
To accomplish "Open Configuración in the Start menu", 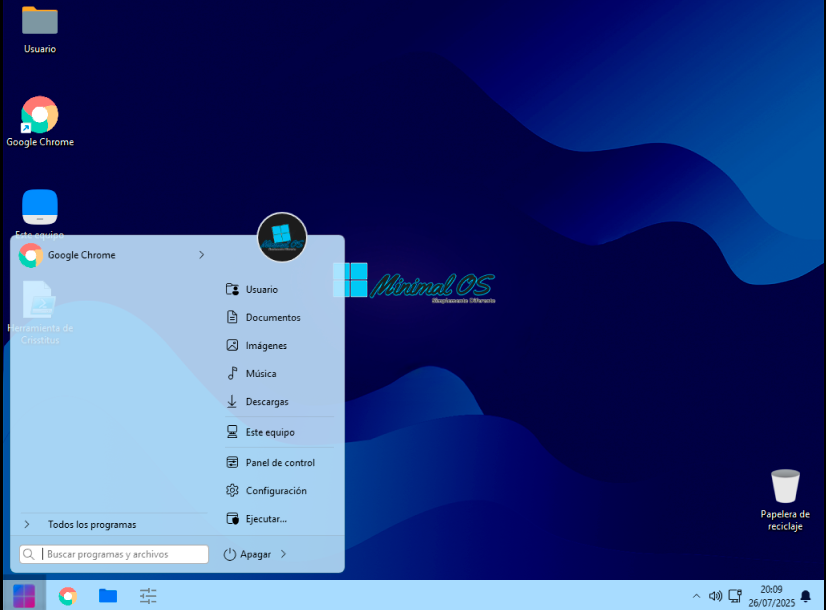I will pos(280,490).
